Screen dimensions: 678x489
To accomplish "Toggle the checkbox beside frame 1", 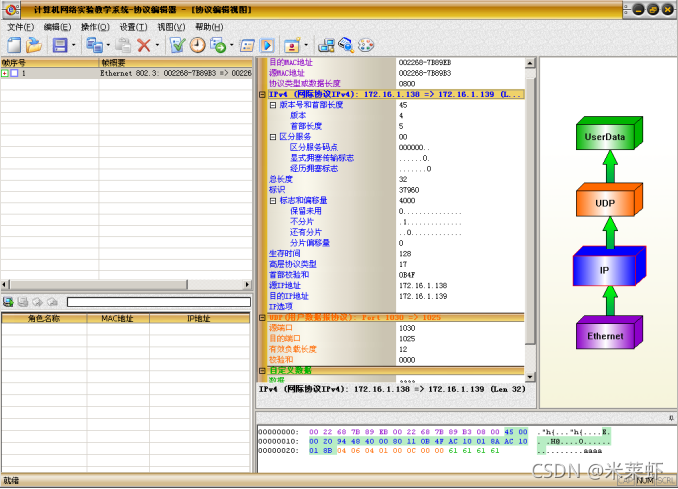I will (x=15, y=73).
